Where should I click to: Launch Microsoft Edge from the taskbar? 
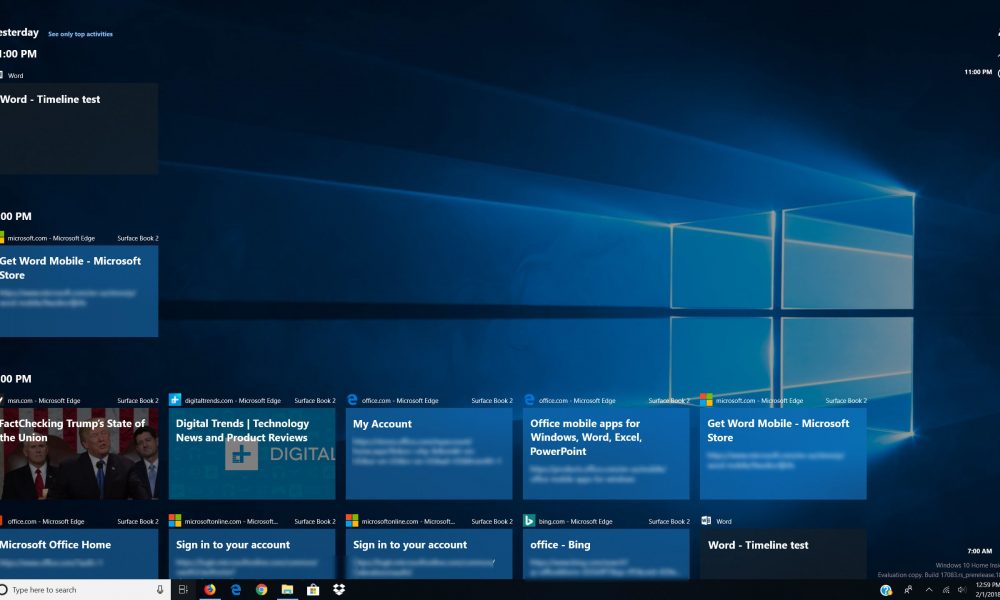coord(236,590)
